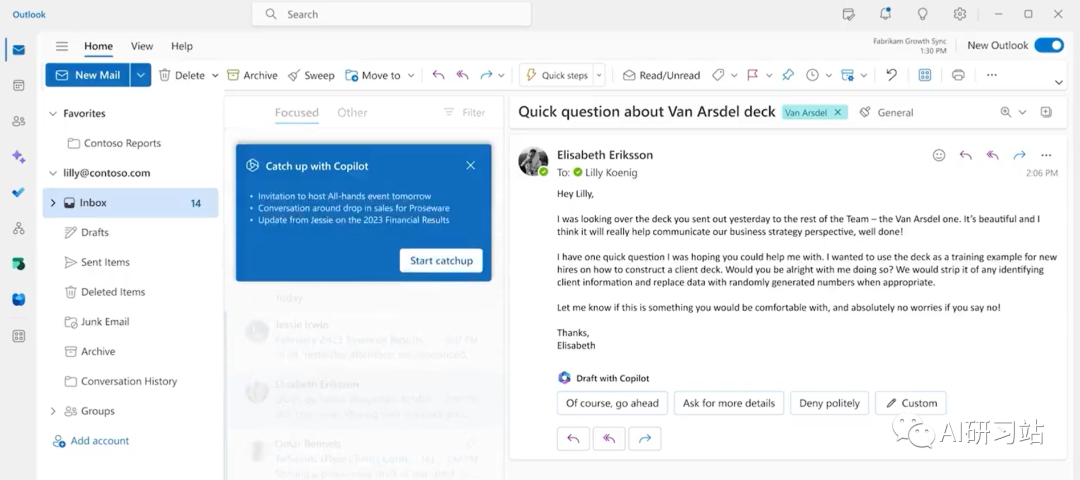
Task: Open the To Do checkmark app icon
Action: pyautogui.click(x=19, y=193)
